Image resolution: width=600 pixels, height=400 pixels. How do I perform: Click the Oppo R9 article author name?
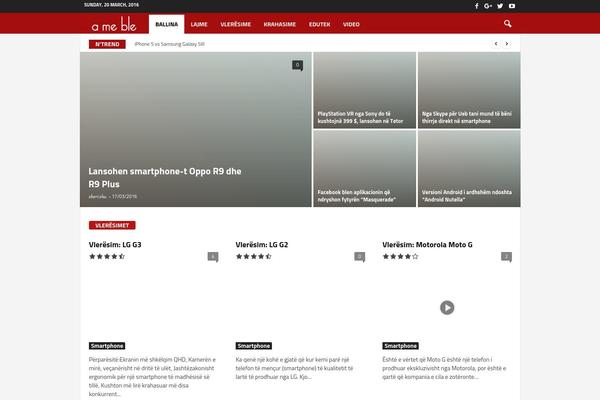(97, 196)
